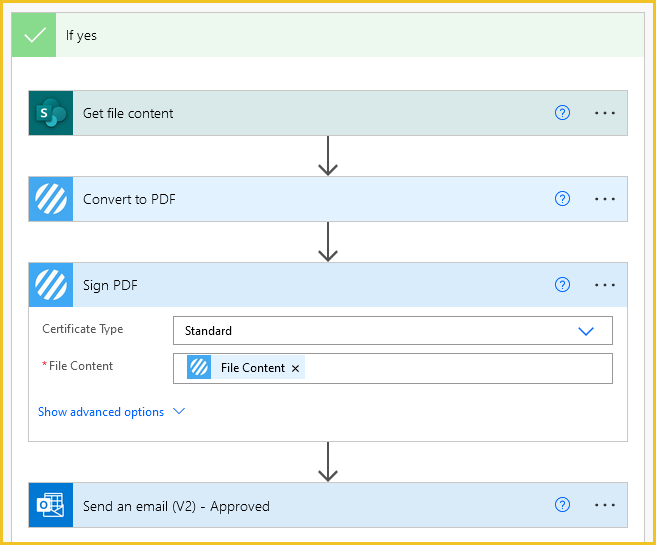The height and width of the screenshot is (545, 656).
Task: Open the ellipsis menu for Convert to PDF
Action: pos(605,199)
